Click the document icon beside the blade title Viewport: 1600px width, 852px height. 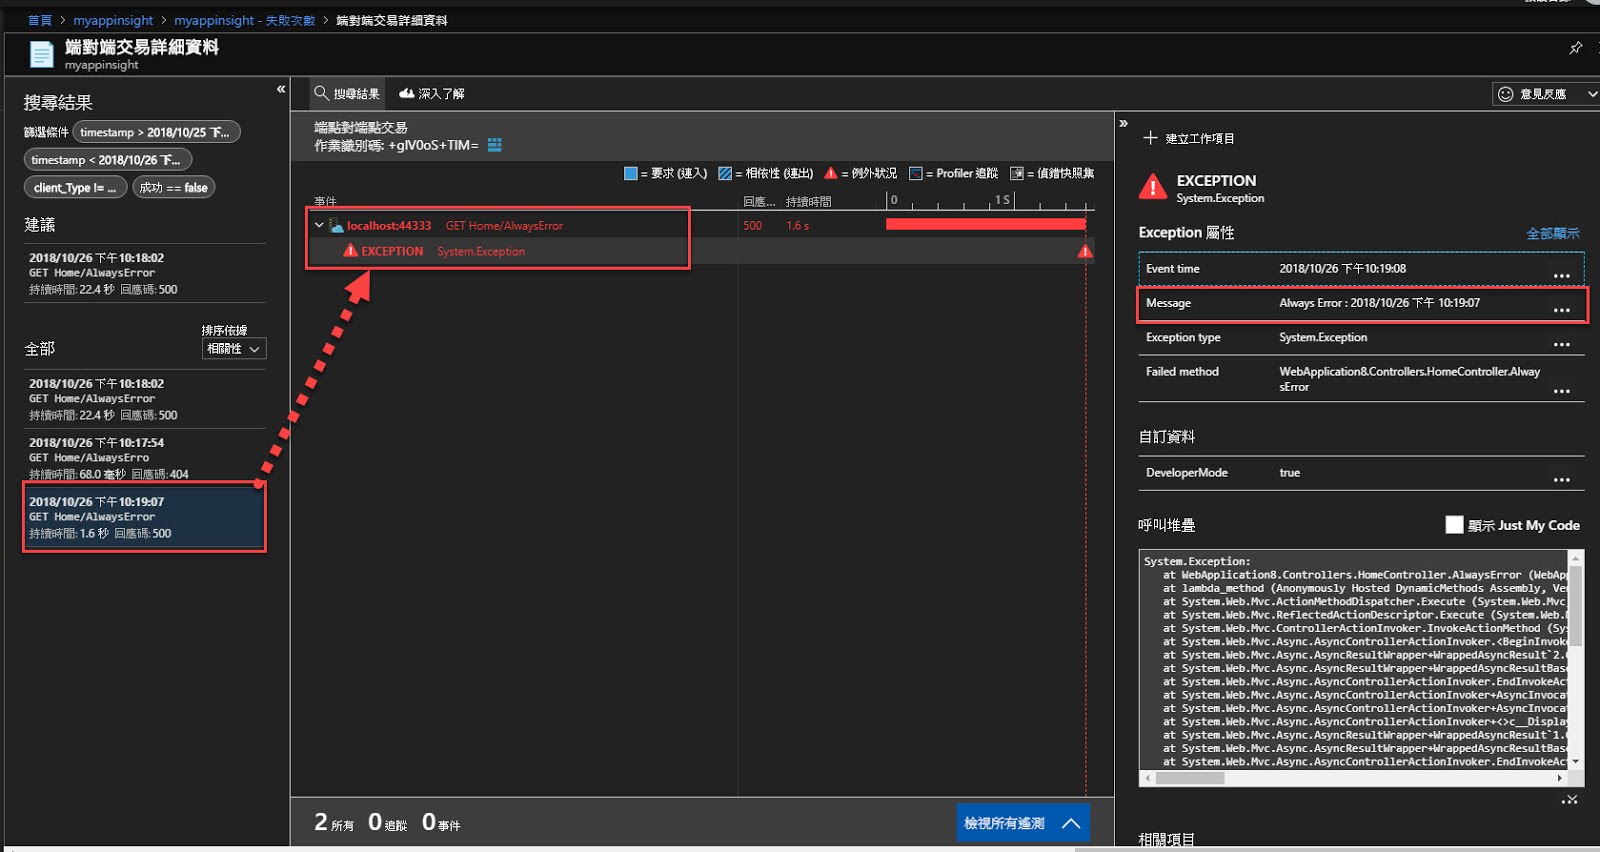coord(41,54)
